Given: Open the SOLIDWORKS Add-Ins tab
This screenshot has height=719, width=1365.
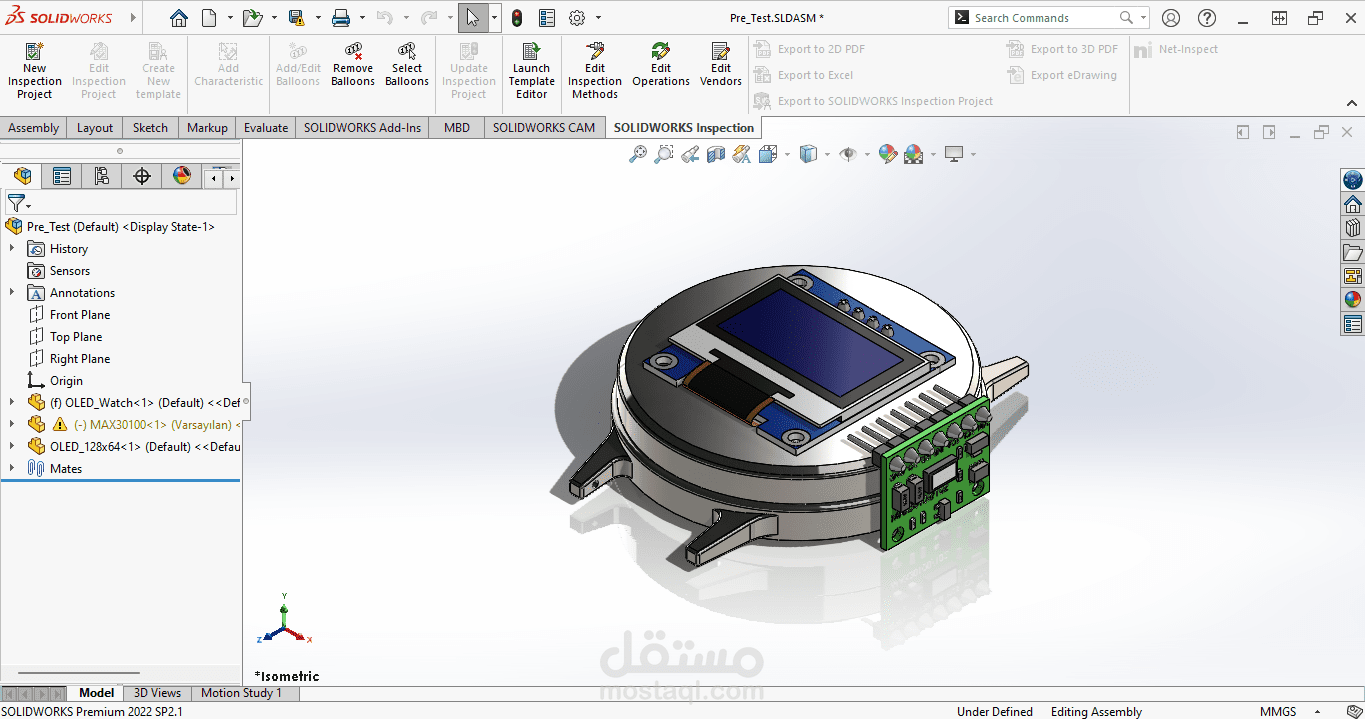Looking at the screenshot, I should coord(362,127).
